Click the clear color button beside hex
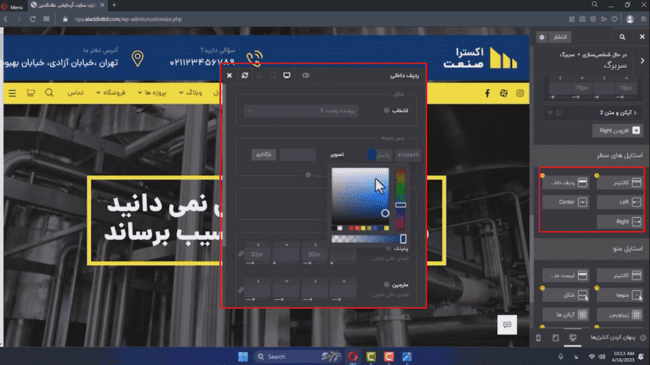Image resolution: width=650 pixels, height=365 pixels. pyautogui.click(x=384, y=155)
